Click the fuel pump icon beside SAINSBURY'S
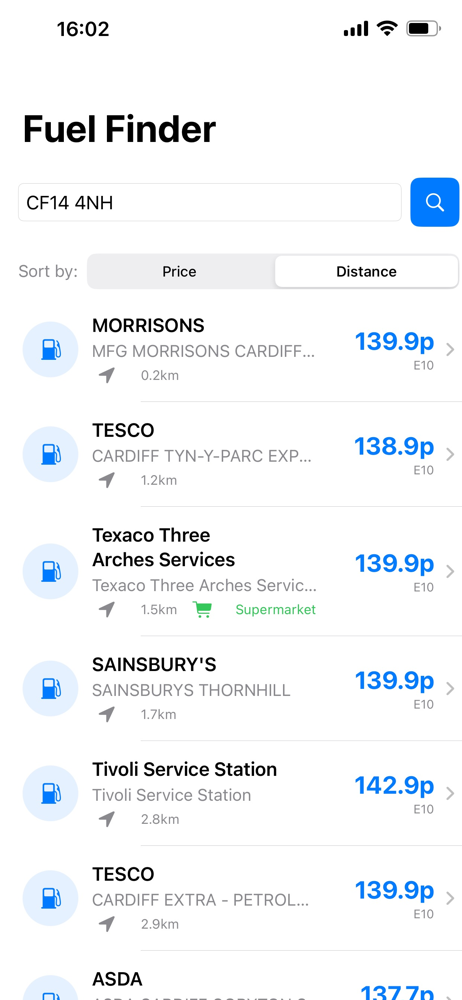 click(x=50, y=689)
